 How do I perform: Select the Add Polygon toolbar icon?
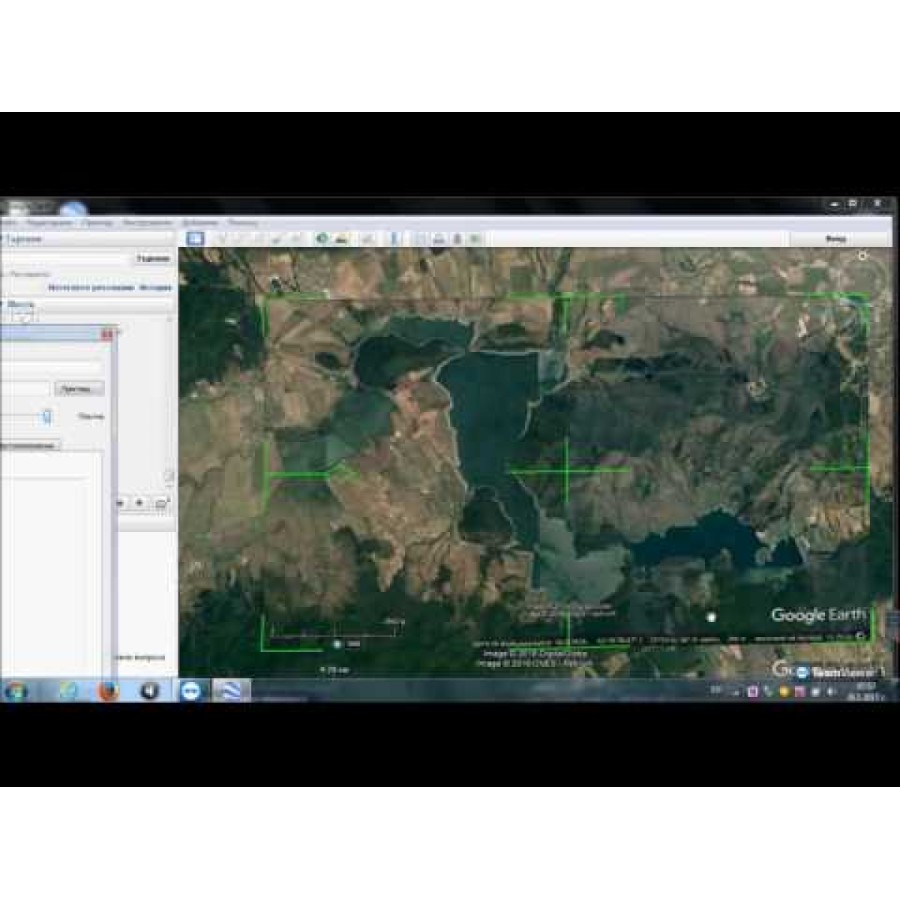click(240, 238)
